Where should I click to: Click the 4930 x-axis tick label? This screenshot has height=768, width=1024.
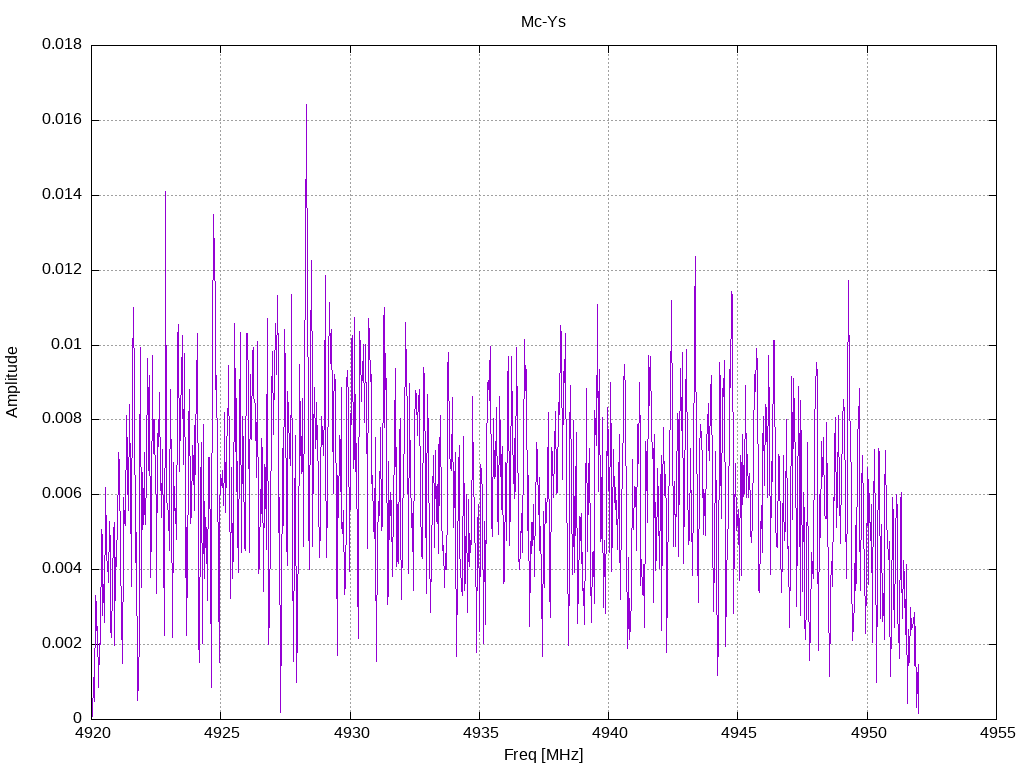pos(351,733)
